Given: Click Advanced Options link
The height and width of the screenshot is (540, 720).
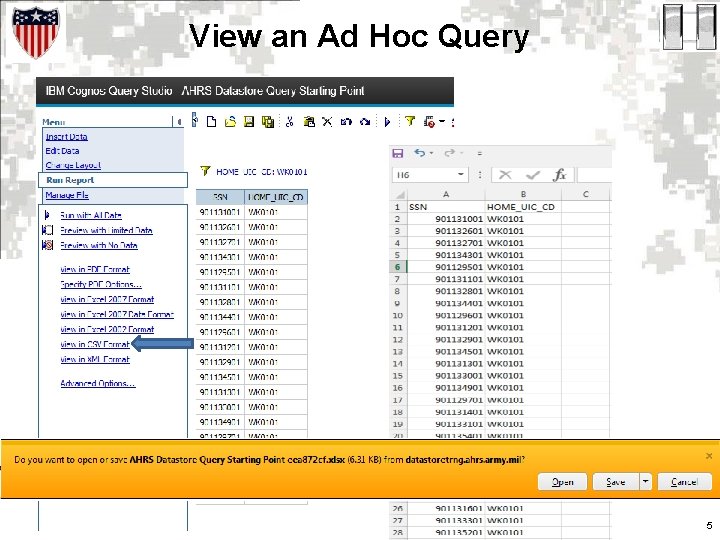Looking at the screenshot, I should (x=98, y=383).
